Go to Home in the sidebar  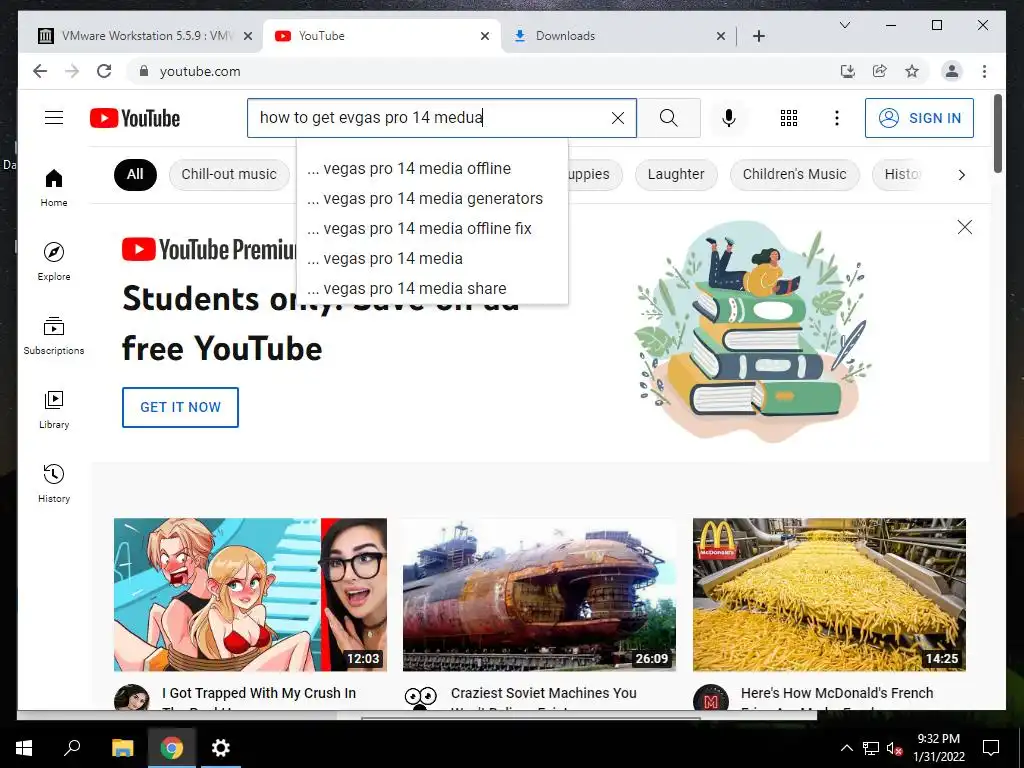54,187
